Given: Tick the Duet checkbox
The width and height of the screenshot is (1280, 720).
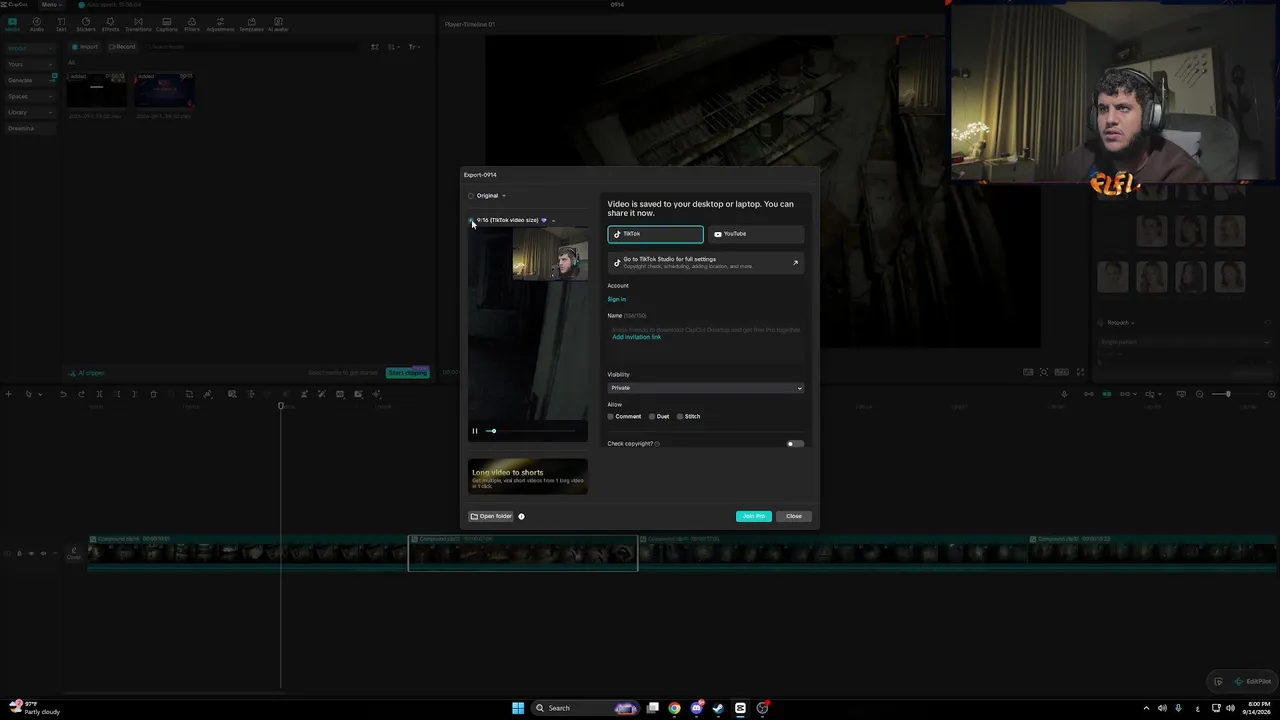Looking at the screenshot, I should click(x=652, y=416).
